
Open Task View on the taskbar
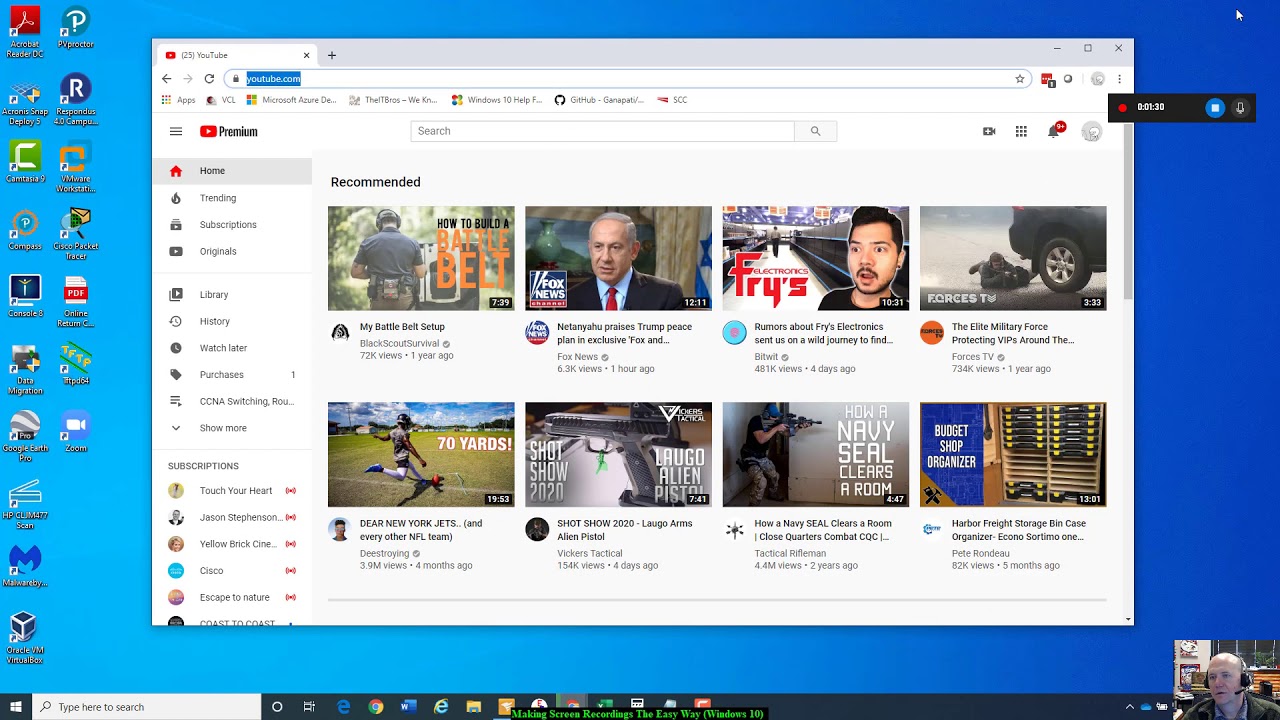[x=309, y=707]
